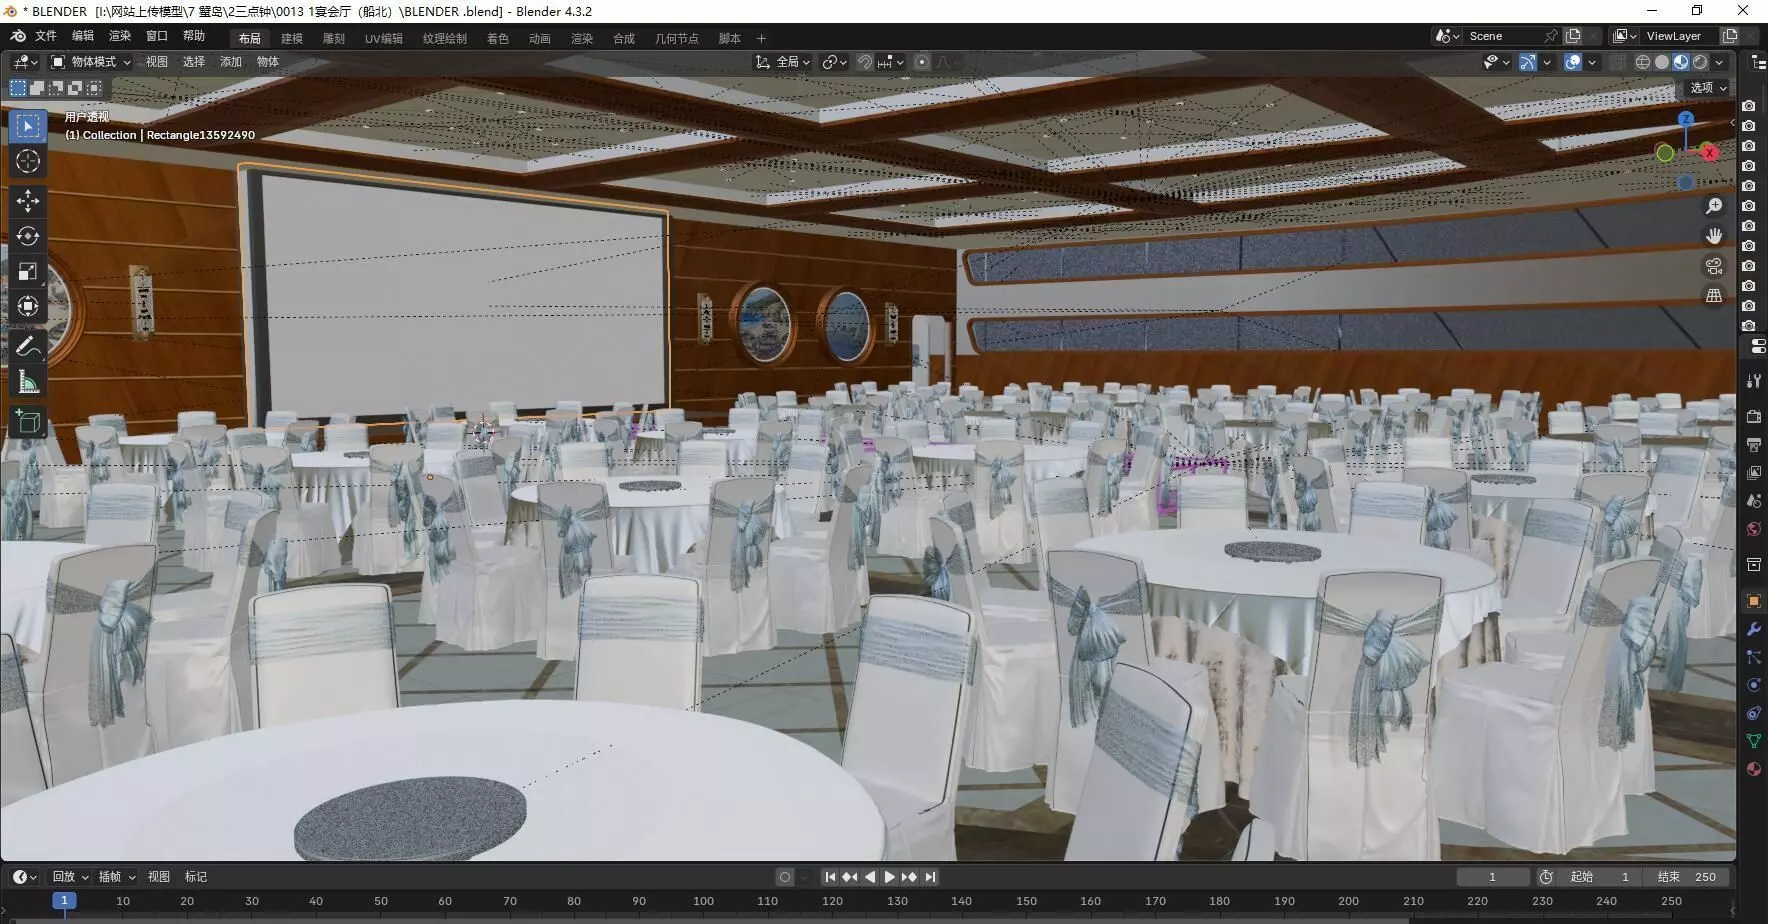Screen dimensions: 1768x924
Task: Open the timeline 标记 menu
Action: pos(196,877)
